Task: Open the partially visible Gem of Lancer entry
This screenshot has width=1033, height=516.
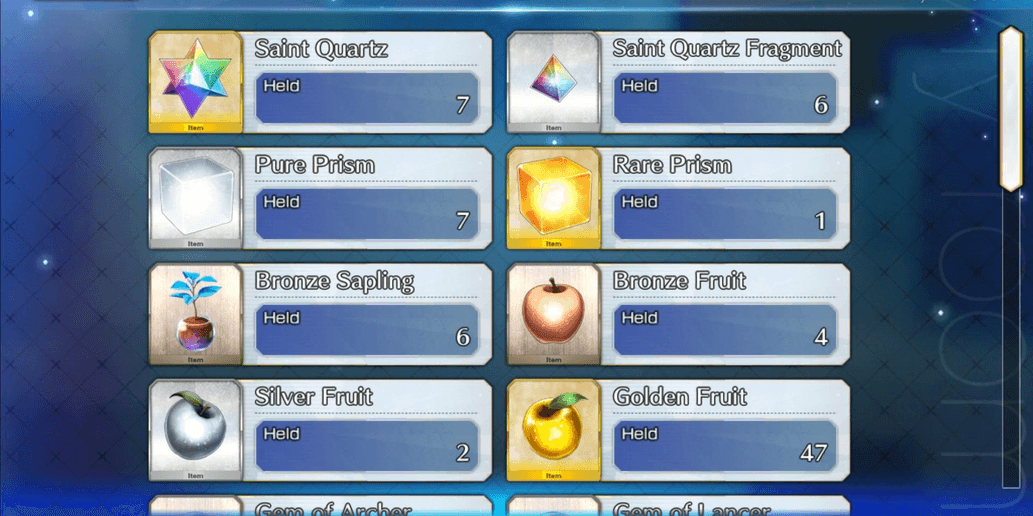Action: (678, 505)
